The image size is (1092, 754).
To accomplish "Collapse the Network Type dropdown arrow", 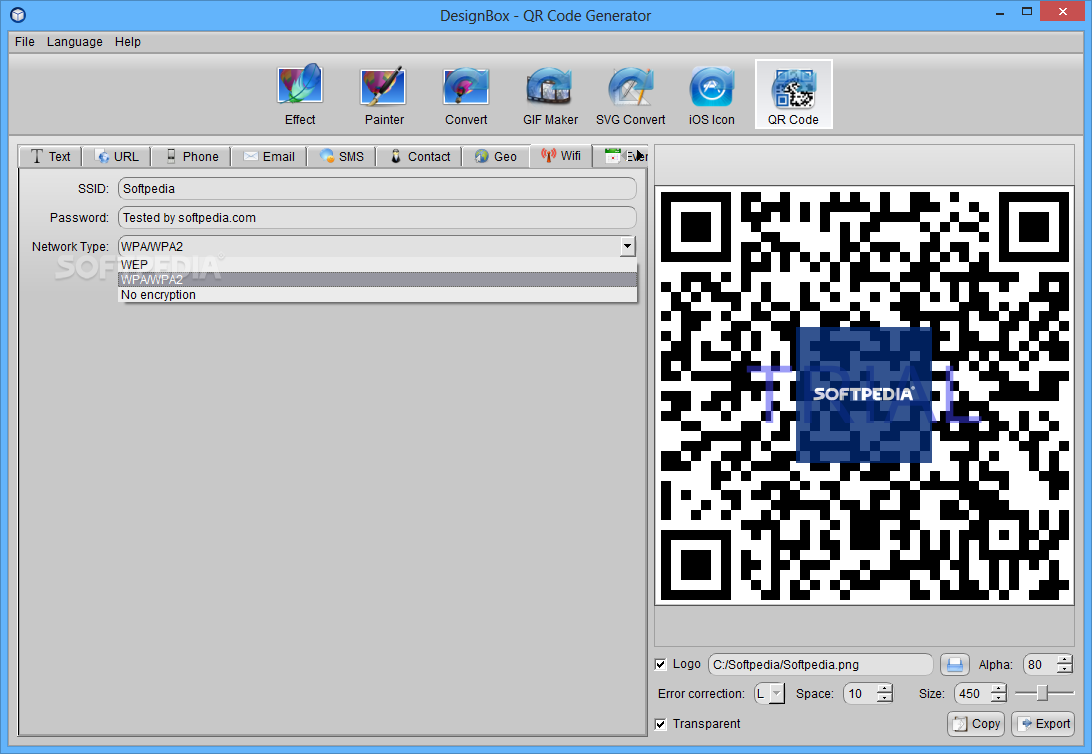I will coord(627,246).
